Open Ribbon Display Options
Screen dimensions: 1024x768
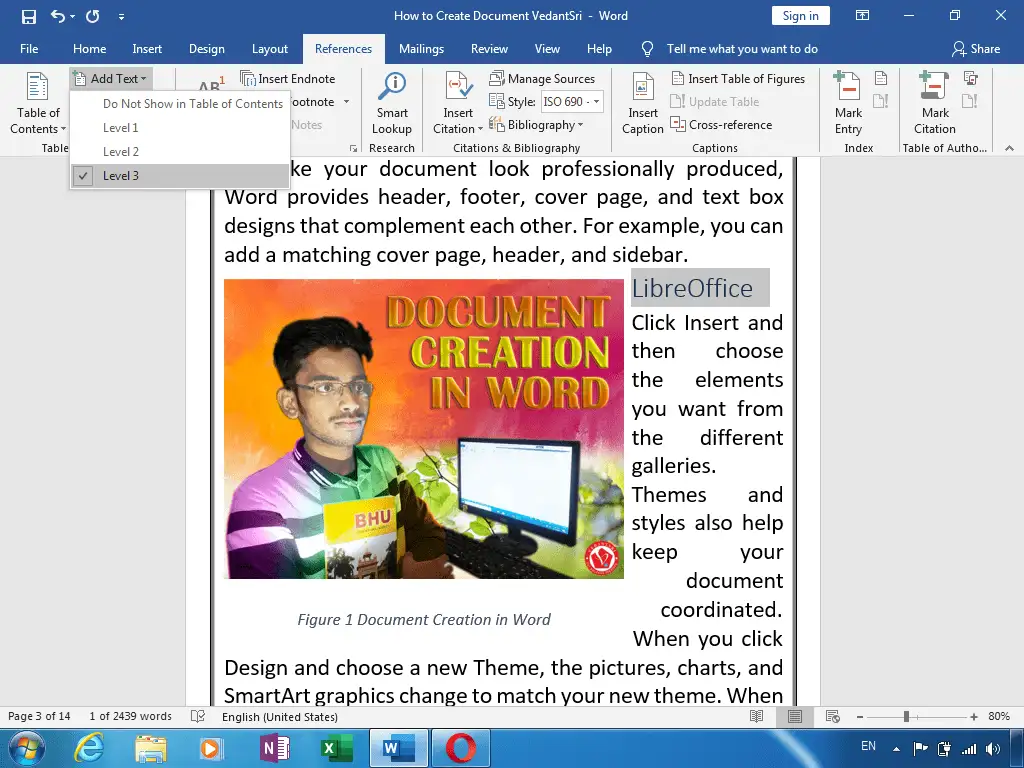point(863,16)
